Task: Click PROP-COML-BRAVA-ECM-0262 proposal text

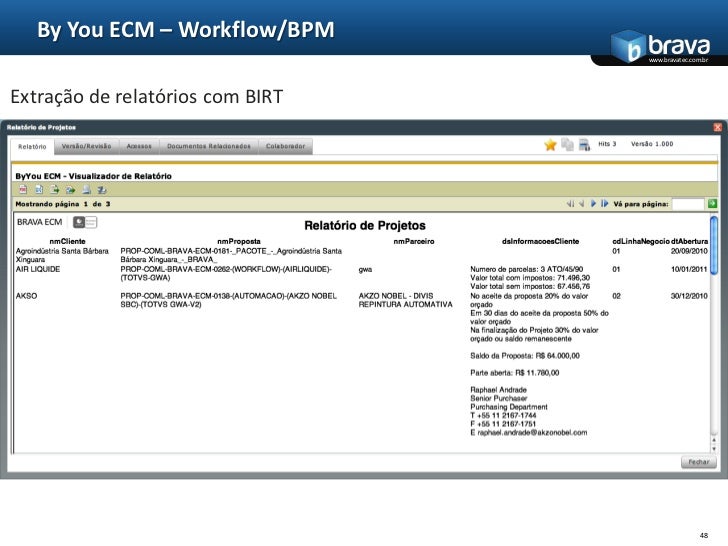Action: pos(226,273)
